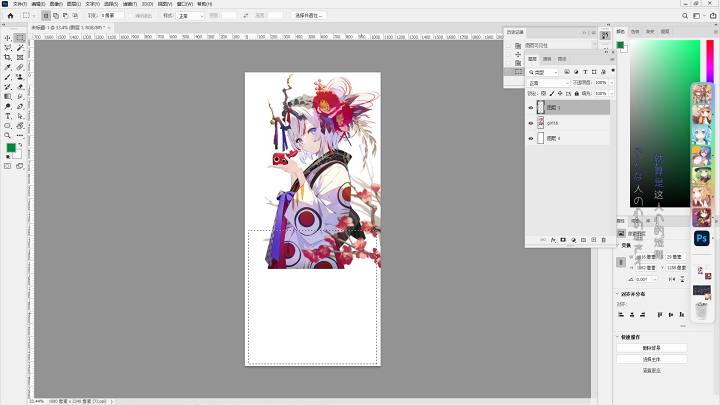Create a new layer group
The height and width of the screenshot is (405, 720).
coord(583,240)
